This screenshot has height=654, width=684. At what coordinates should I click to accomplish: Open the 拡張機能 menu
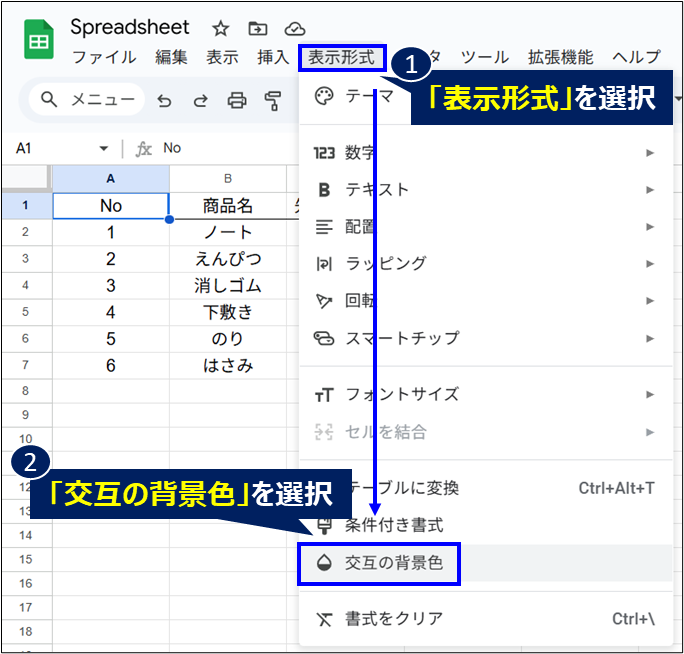point(561,57)
